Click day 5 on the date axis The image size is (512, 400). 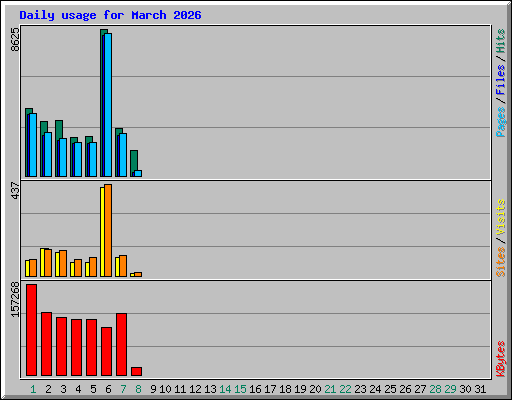coord(93,389)
